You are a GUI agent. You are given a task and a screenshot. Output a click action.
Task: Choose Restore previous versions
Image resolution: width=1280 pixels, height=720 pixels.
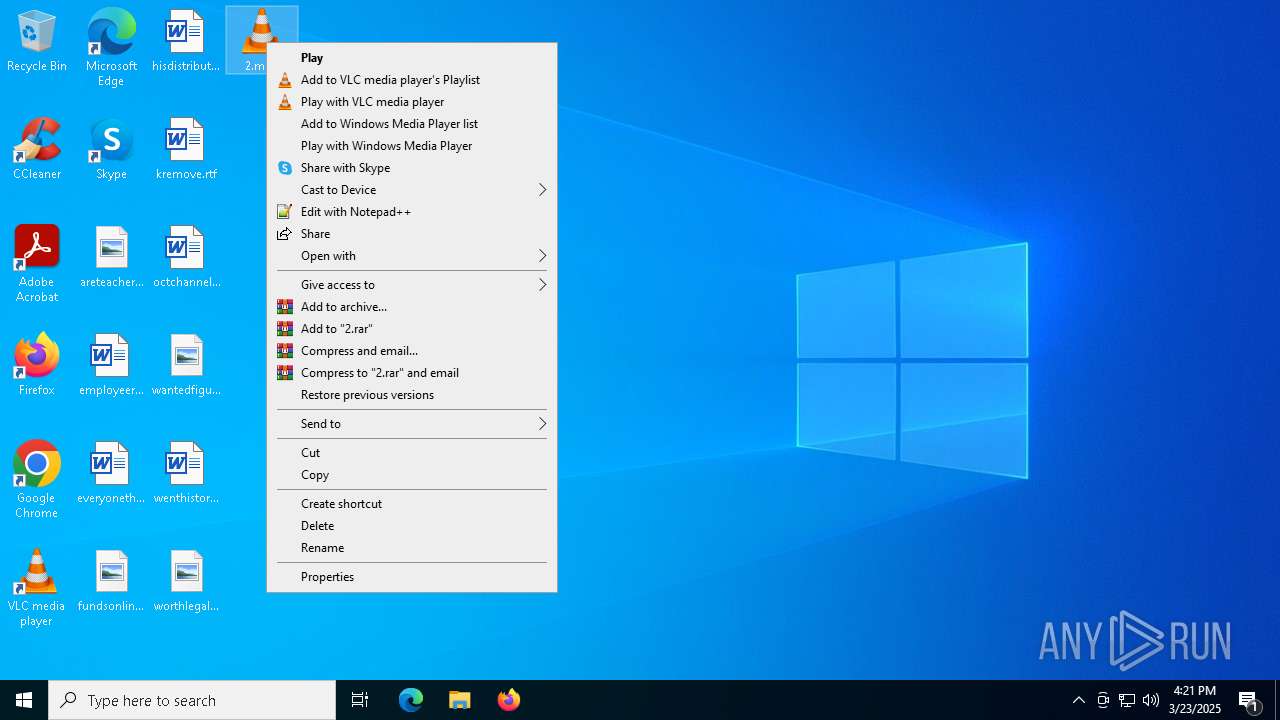tap(412, 395)
